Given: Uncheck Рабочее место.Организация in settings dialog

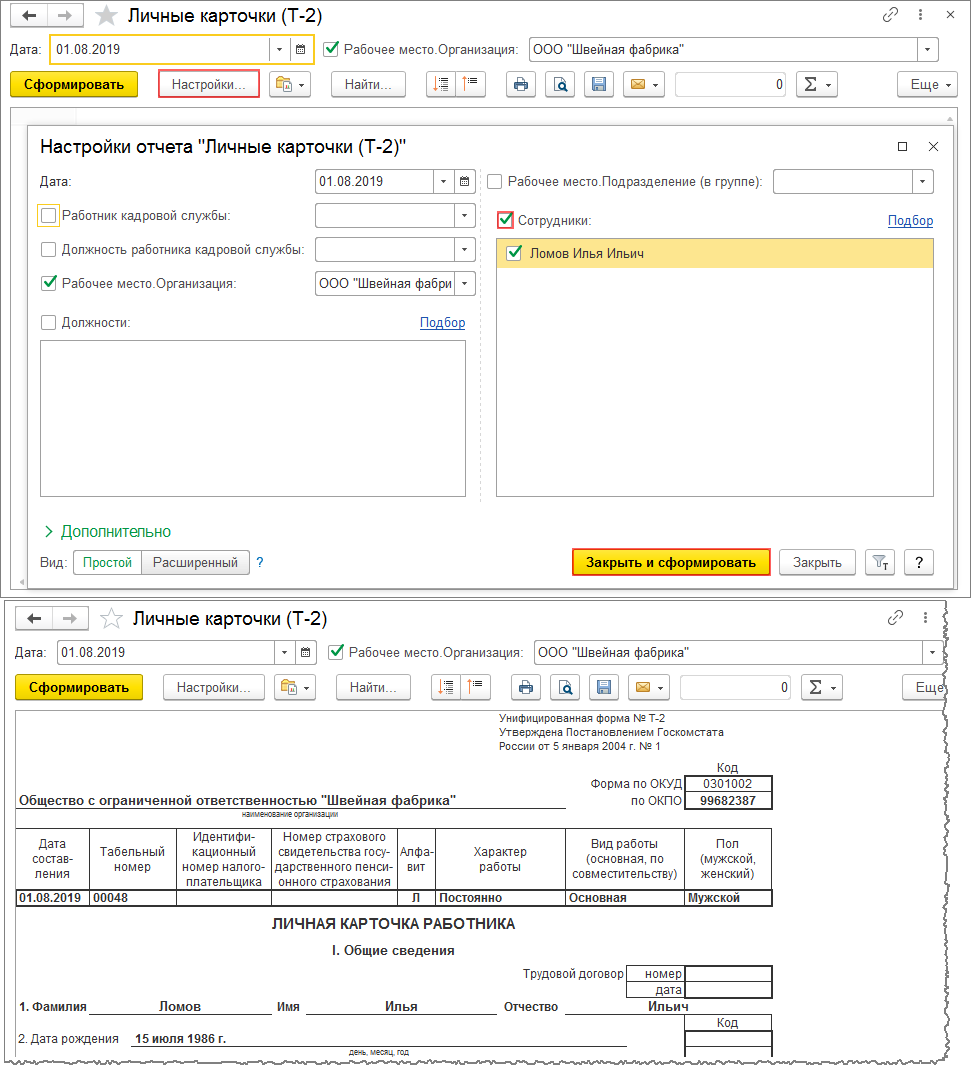Looking at the screenshot, I should (x=49, y=283).
